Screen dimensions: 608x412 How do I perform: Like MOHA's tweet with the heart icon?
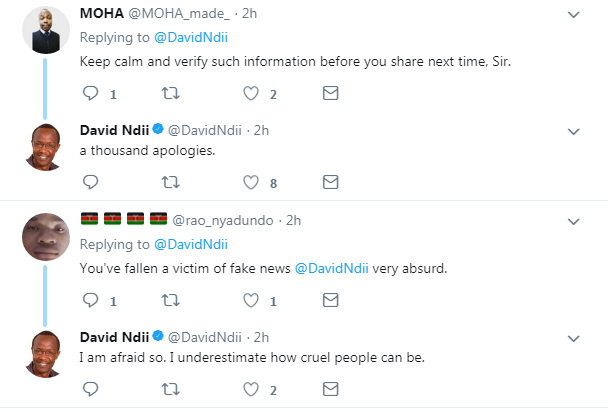tap(251, 93)
